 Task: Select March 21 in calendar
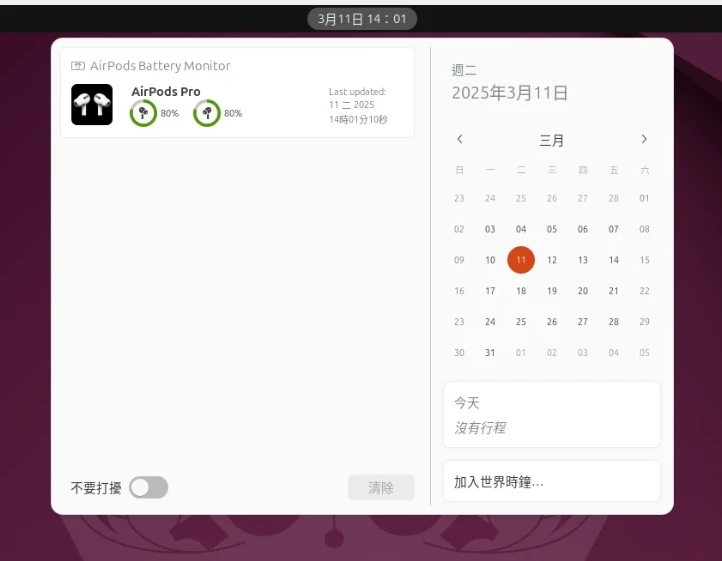coord(613,291)
